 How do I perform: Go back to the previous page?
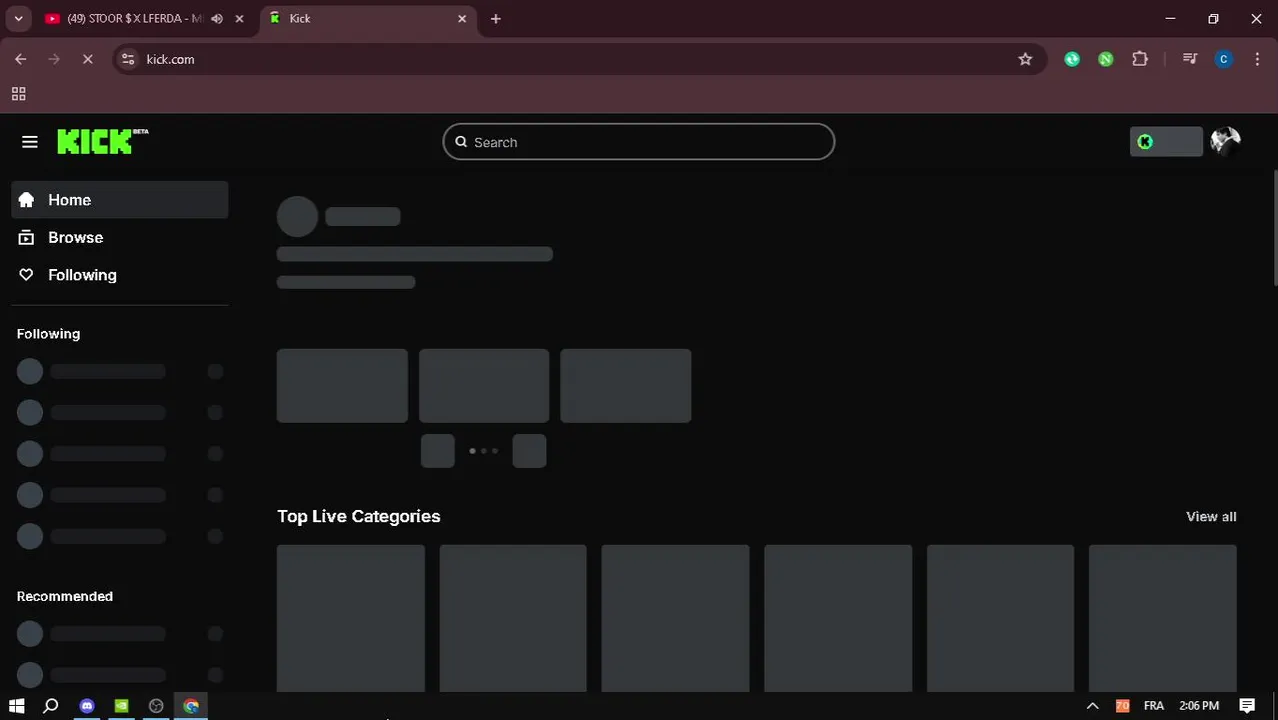21,59
